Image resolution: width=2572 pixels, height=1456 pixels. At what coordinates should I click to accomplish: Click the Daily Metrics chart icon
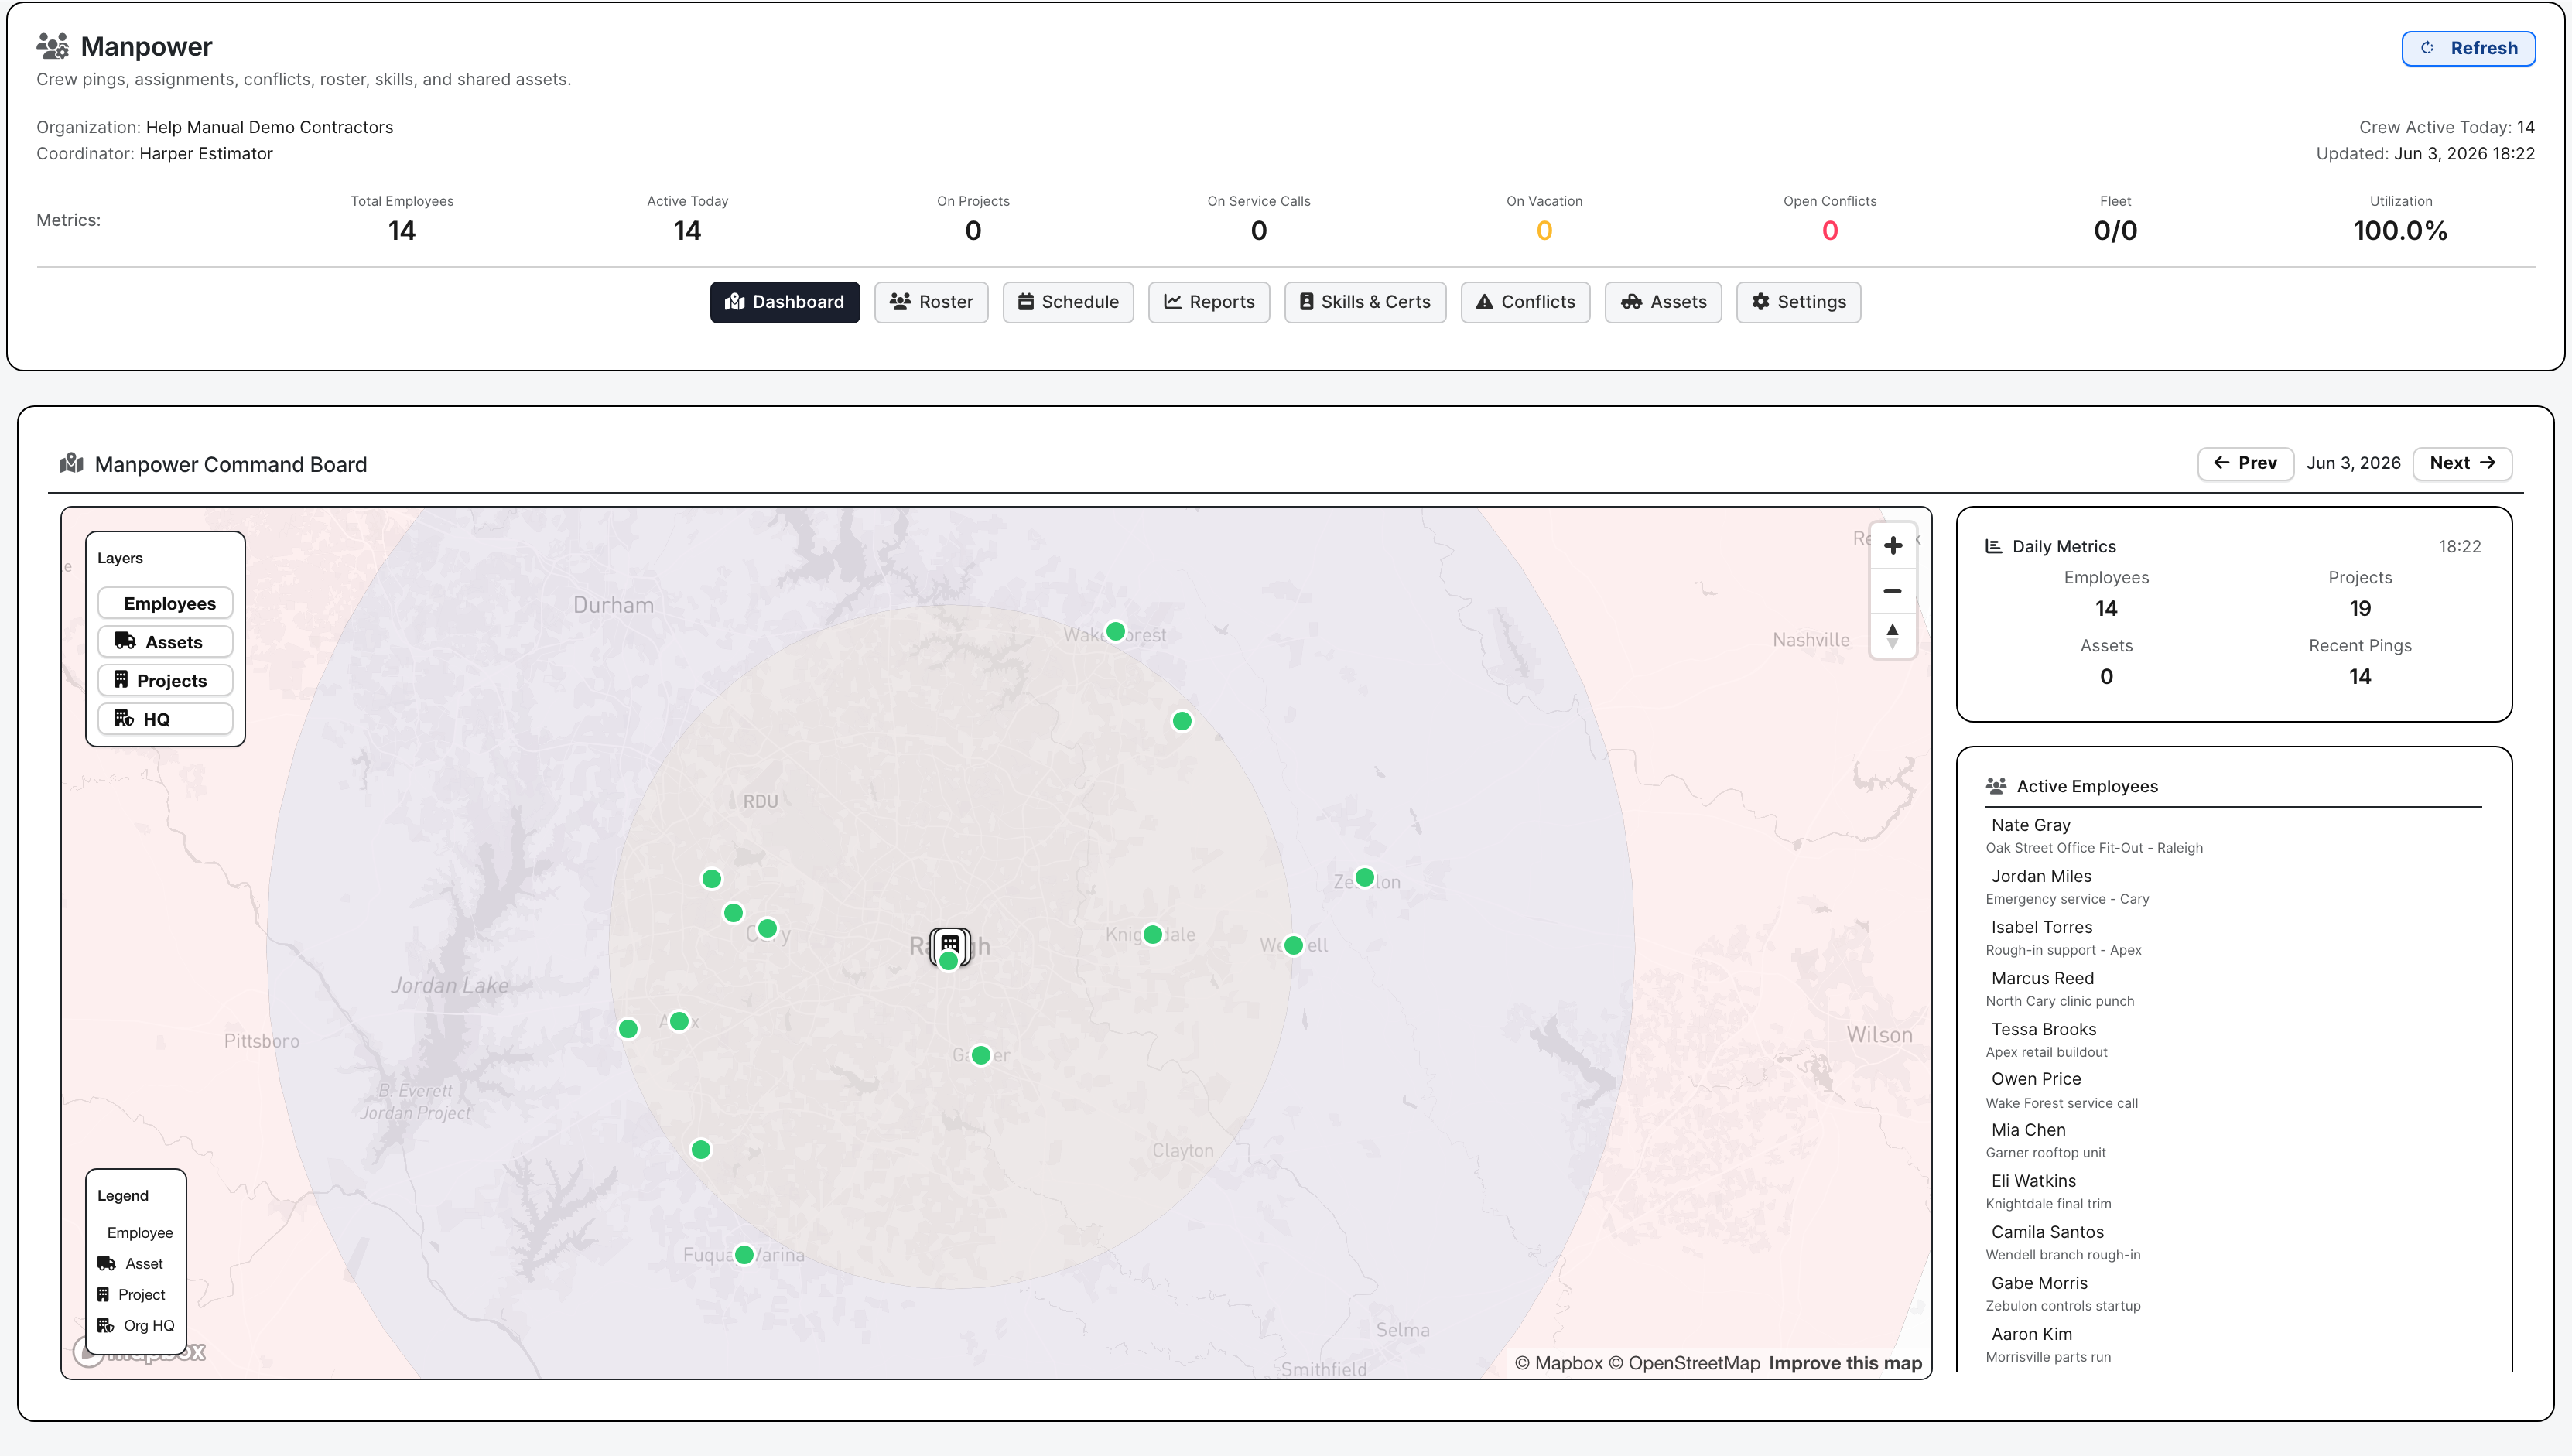[1993, 546]
